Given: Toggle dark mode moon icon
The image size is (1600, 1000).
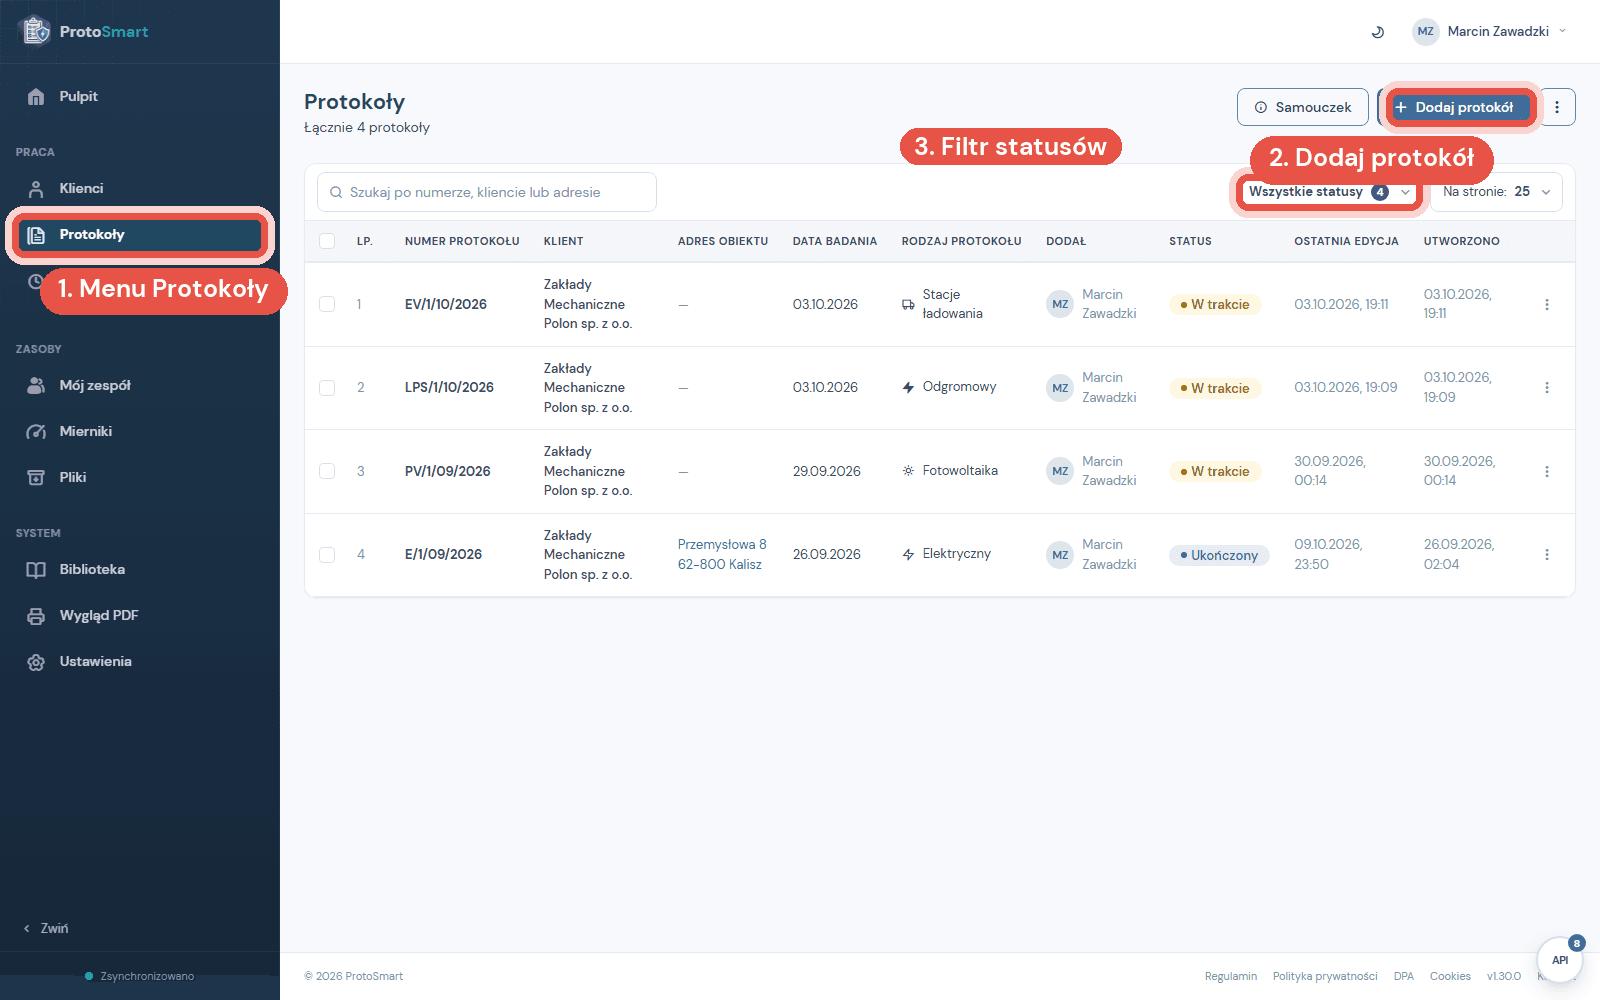Looking at the screenshot, I should click(x=1377, y=32).
